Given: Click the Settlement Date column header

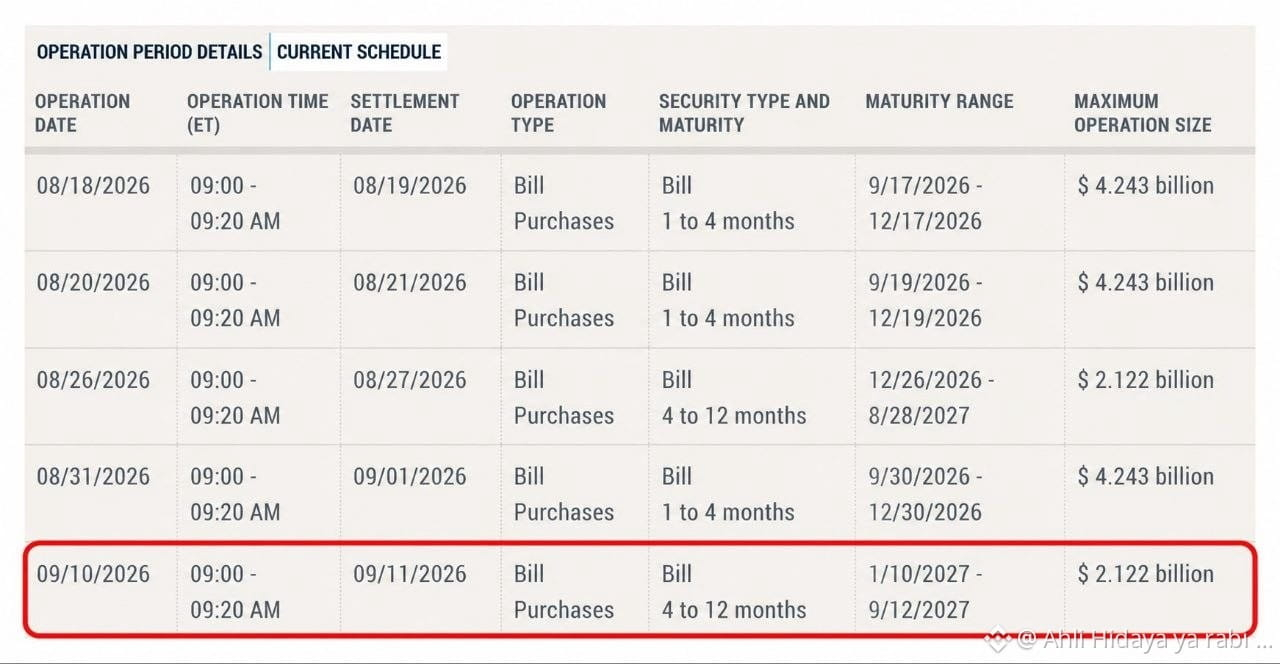Looking at the screenshot, I should coord(405,113).
